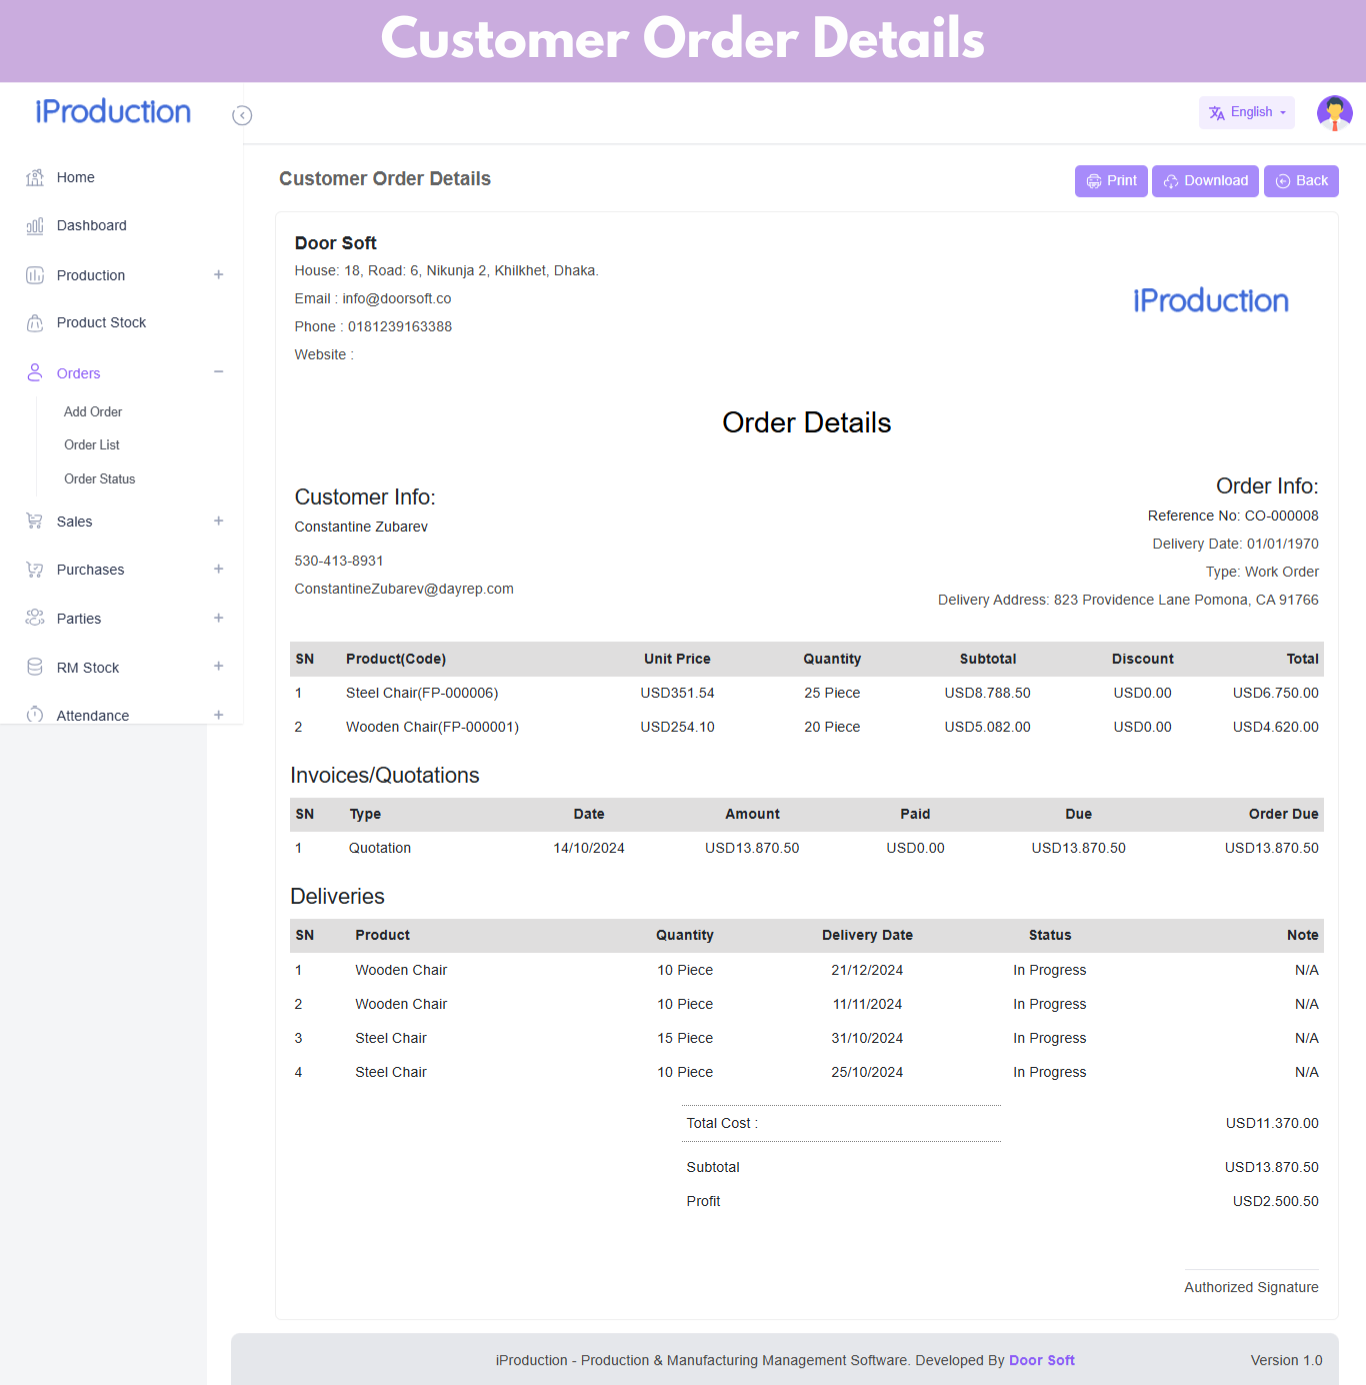Print the customer order details
This screenshot has height=1385, width=1366.
pyautogui.click(x=1111, y=181)
